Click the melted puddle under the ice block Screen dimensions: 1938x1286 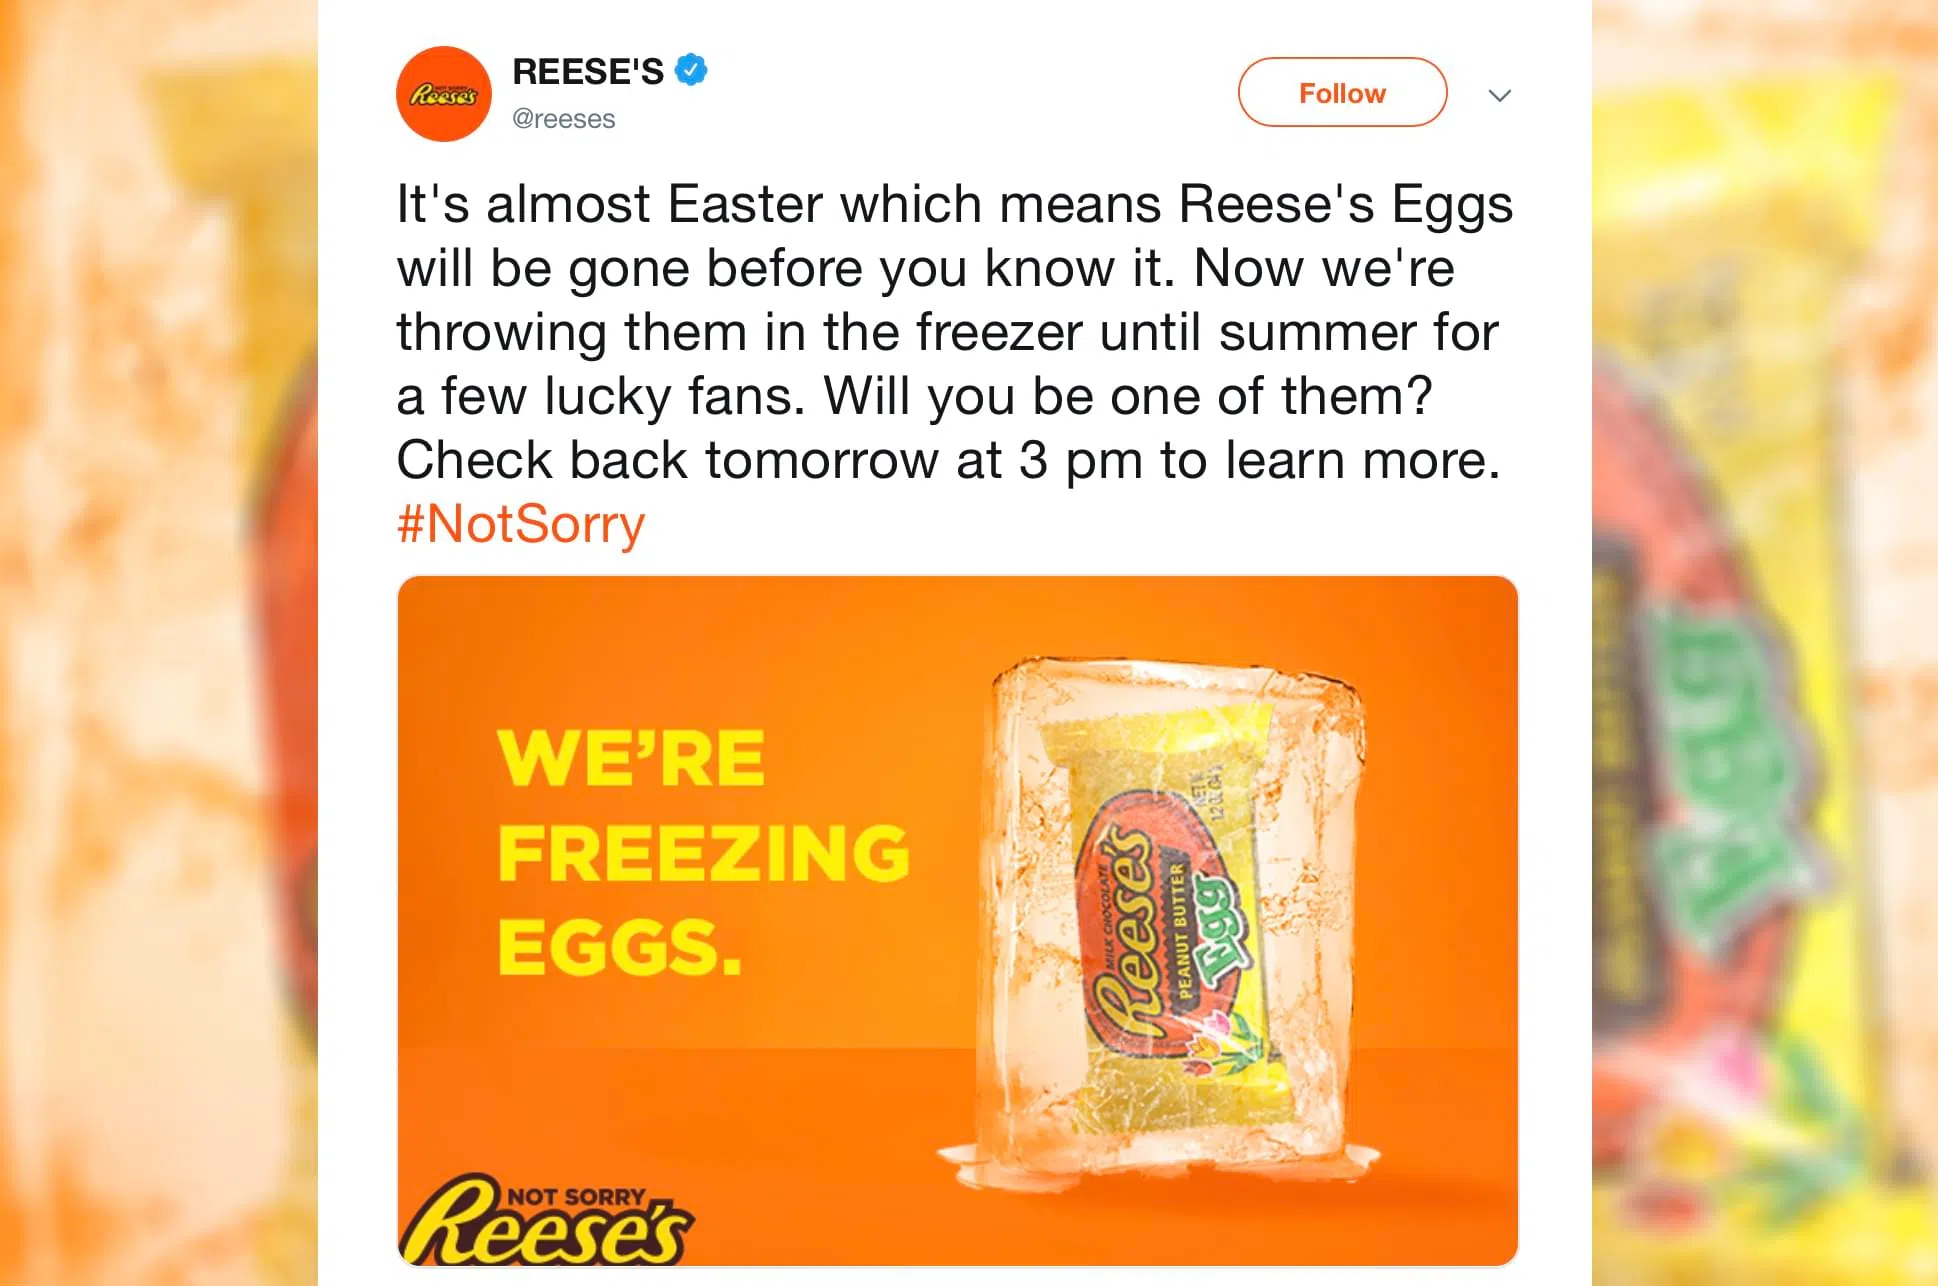(1160, 1165)
